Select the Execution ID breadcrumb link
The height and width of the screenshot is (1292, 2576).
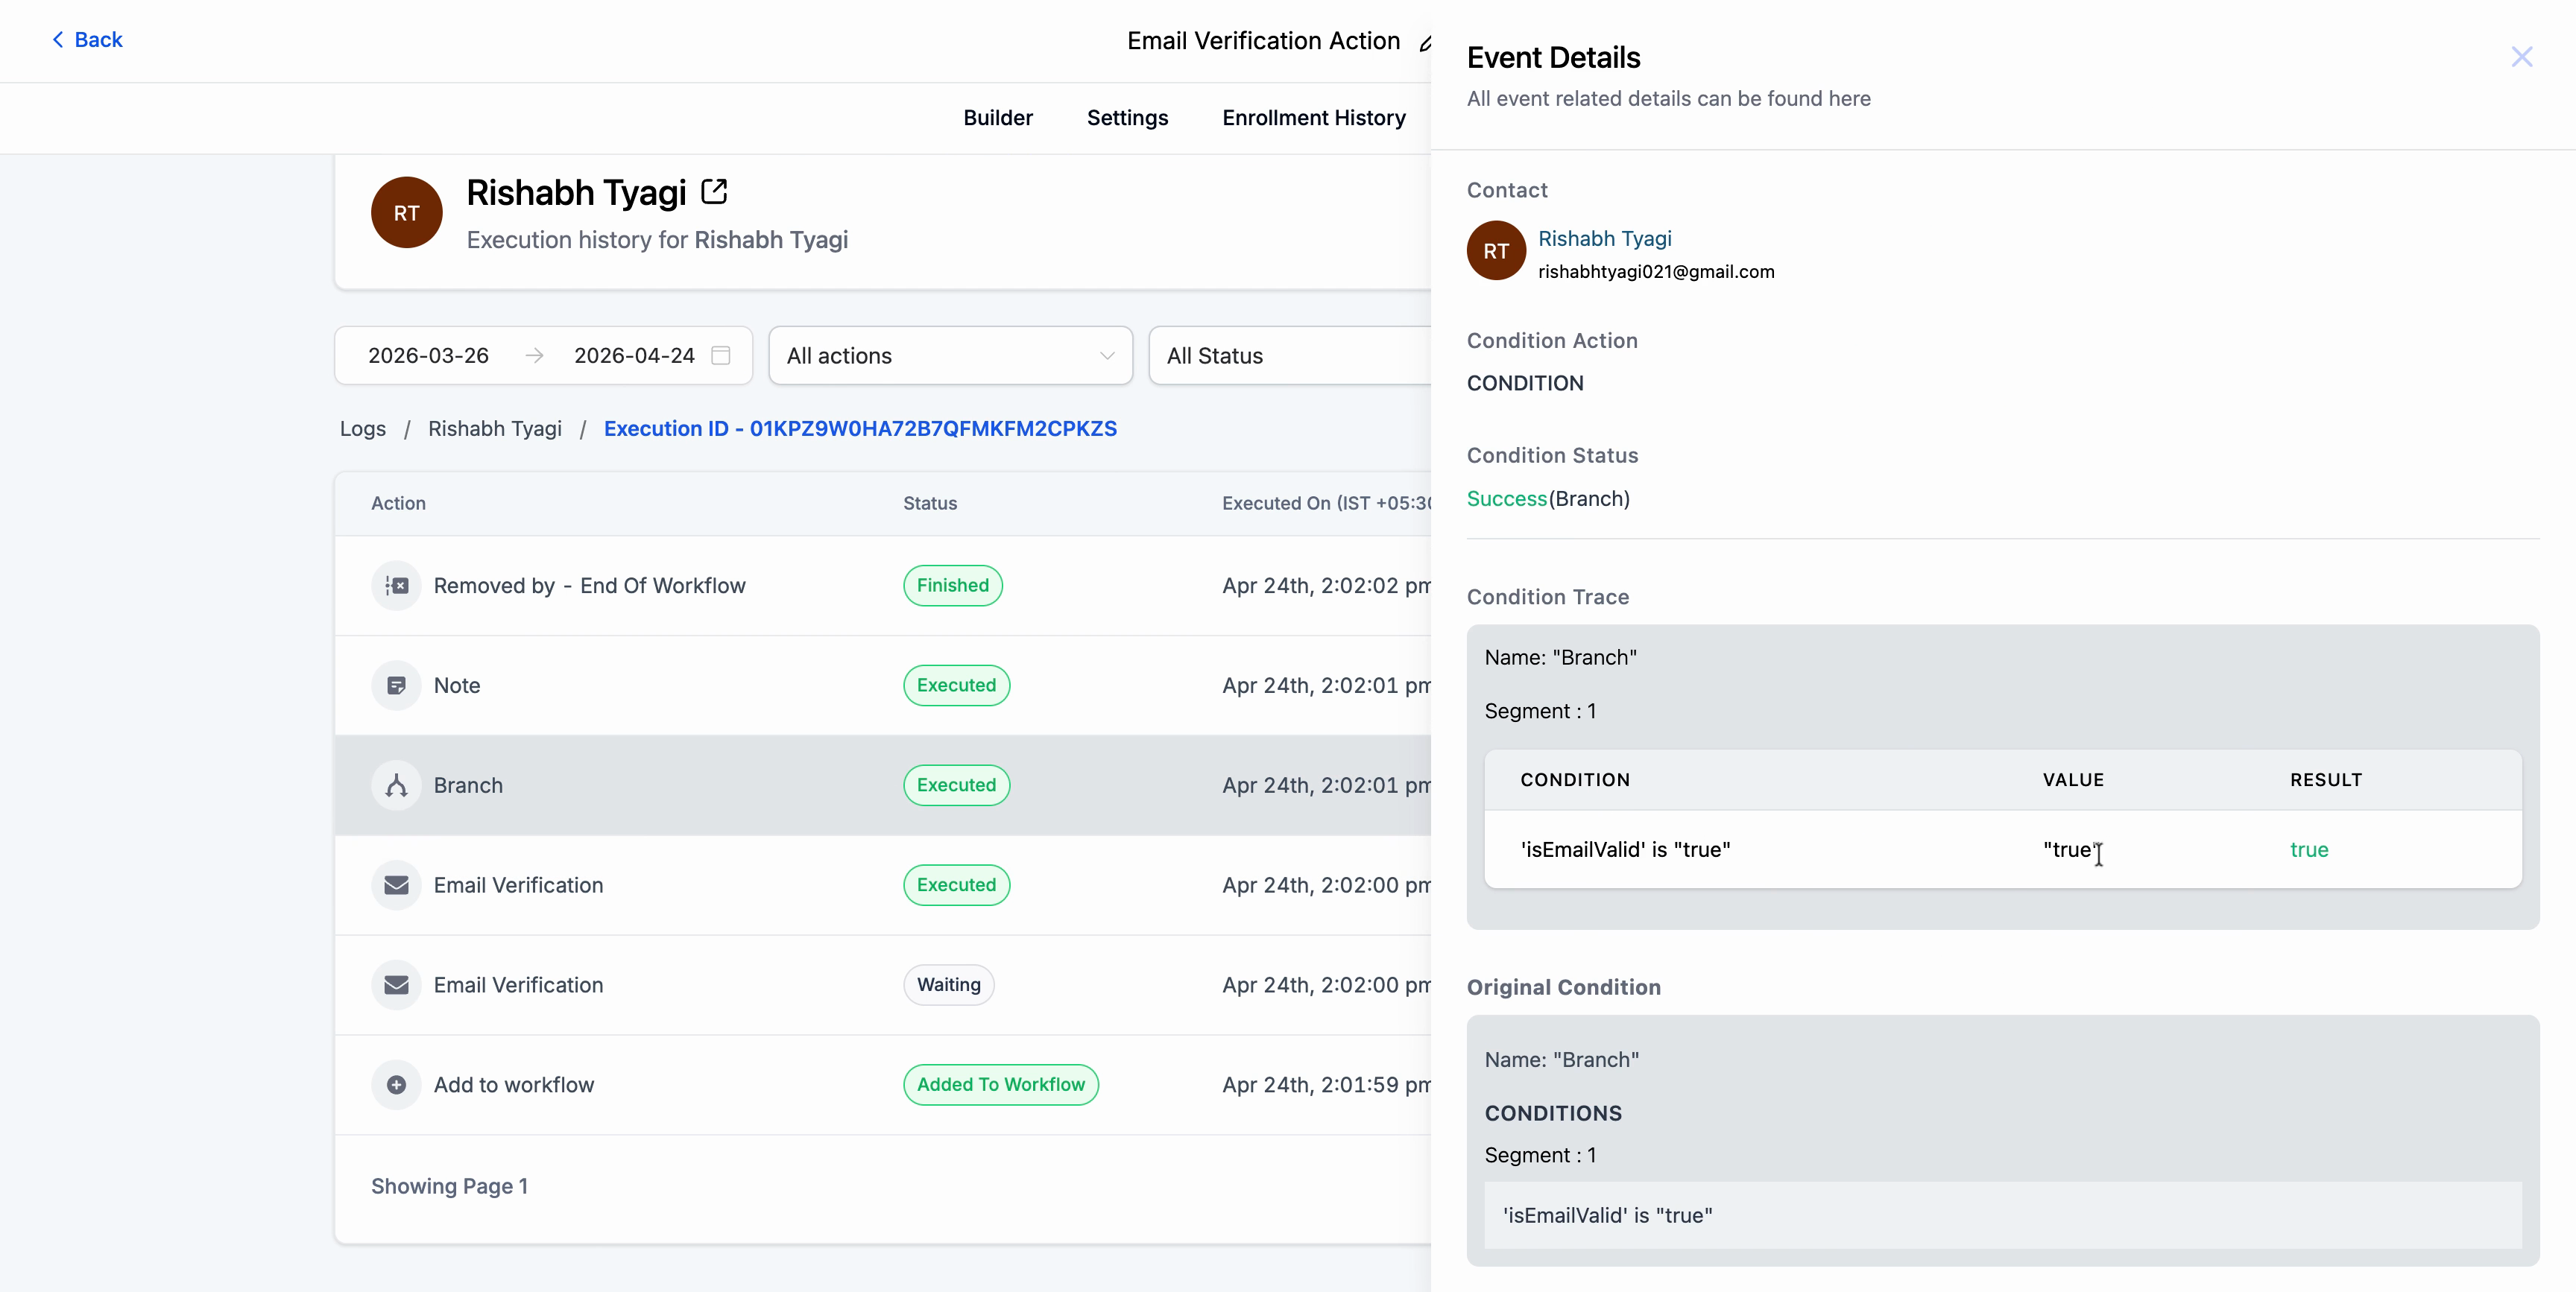point(861,428)
